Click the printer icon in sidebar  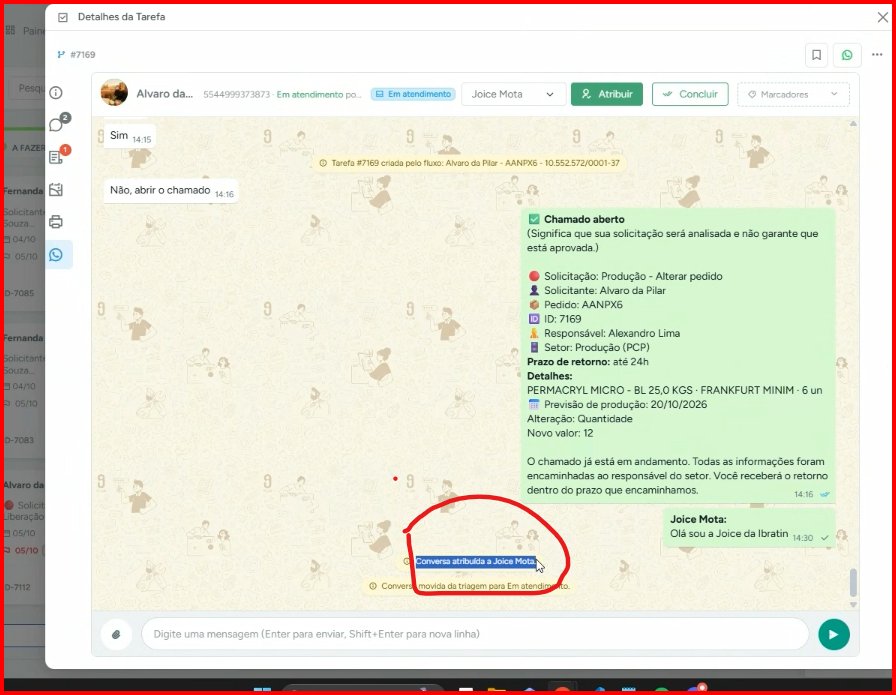pos(56,222)
